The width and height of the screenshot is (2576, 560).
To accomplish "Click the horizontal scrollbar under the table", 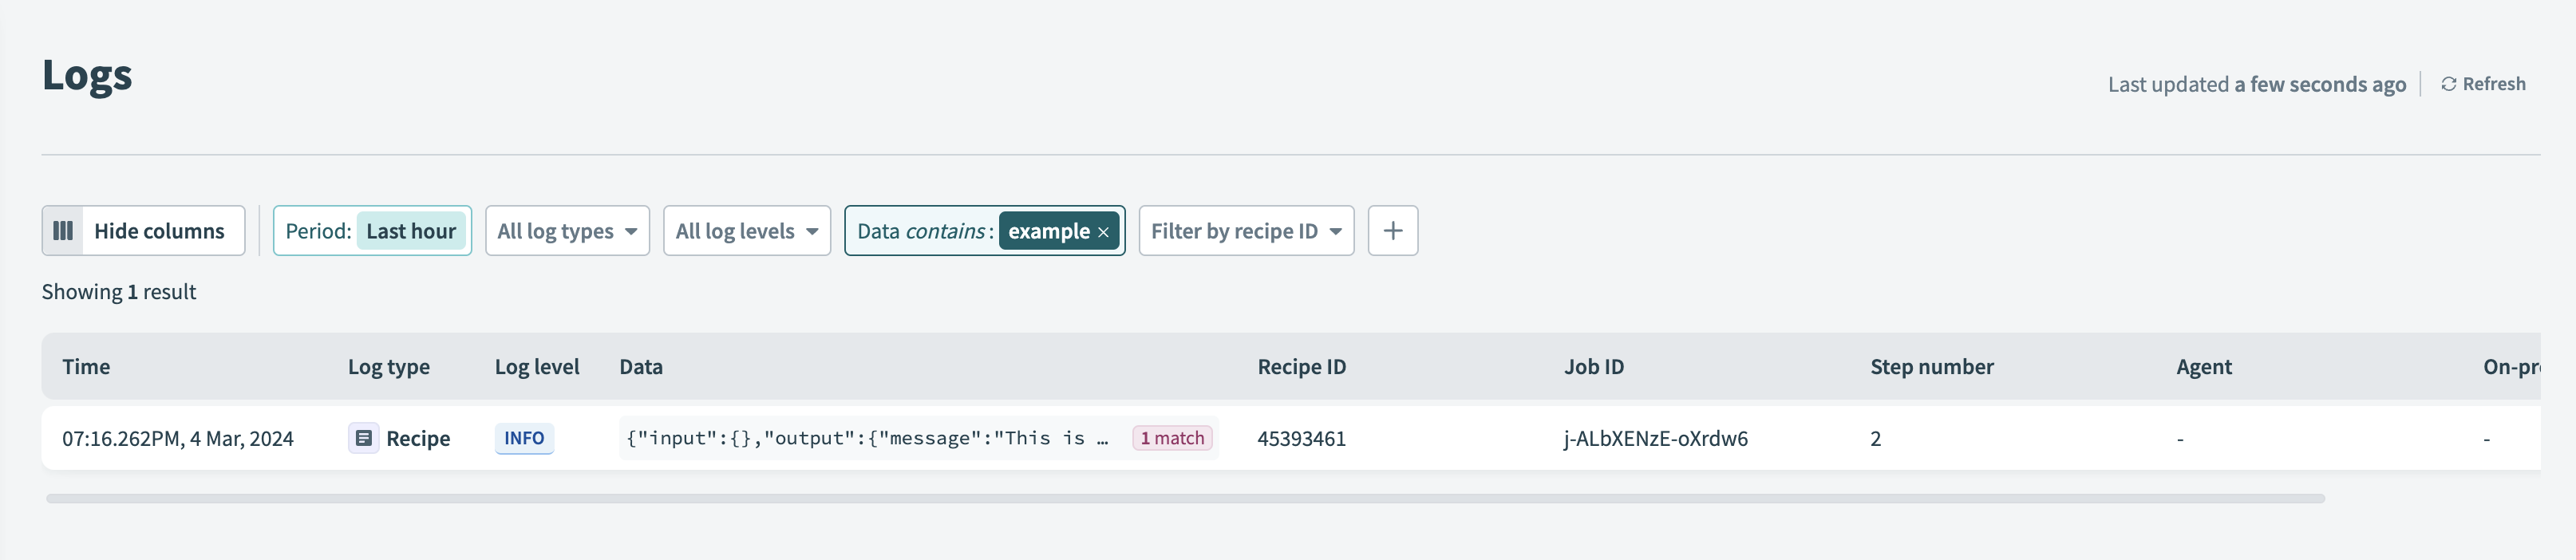I will tap(1185, 498).
